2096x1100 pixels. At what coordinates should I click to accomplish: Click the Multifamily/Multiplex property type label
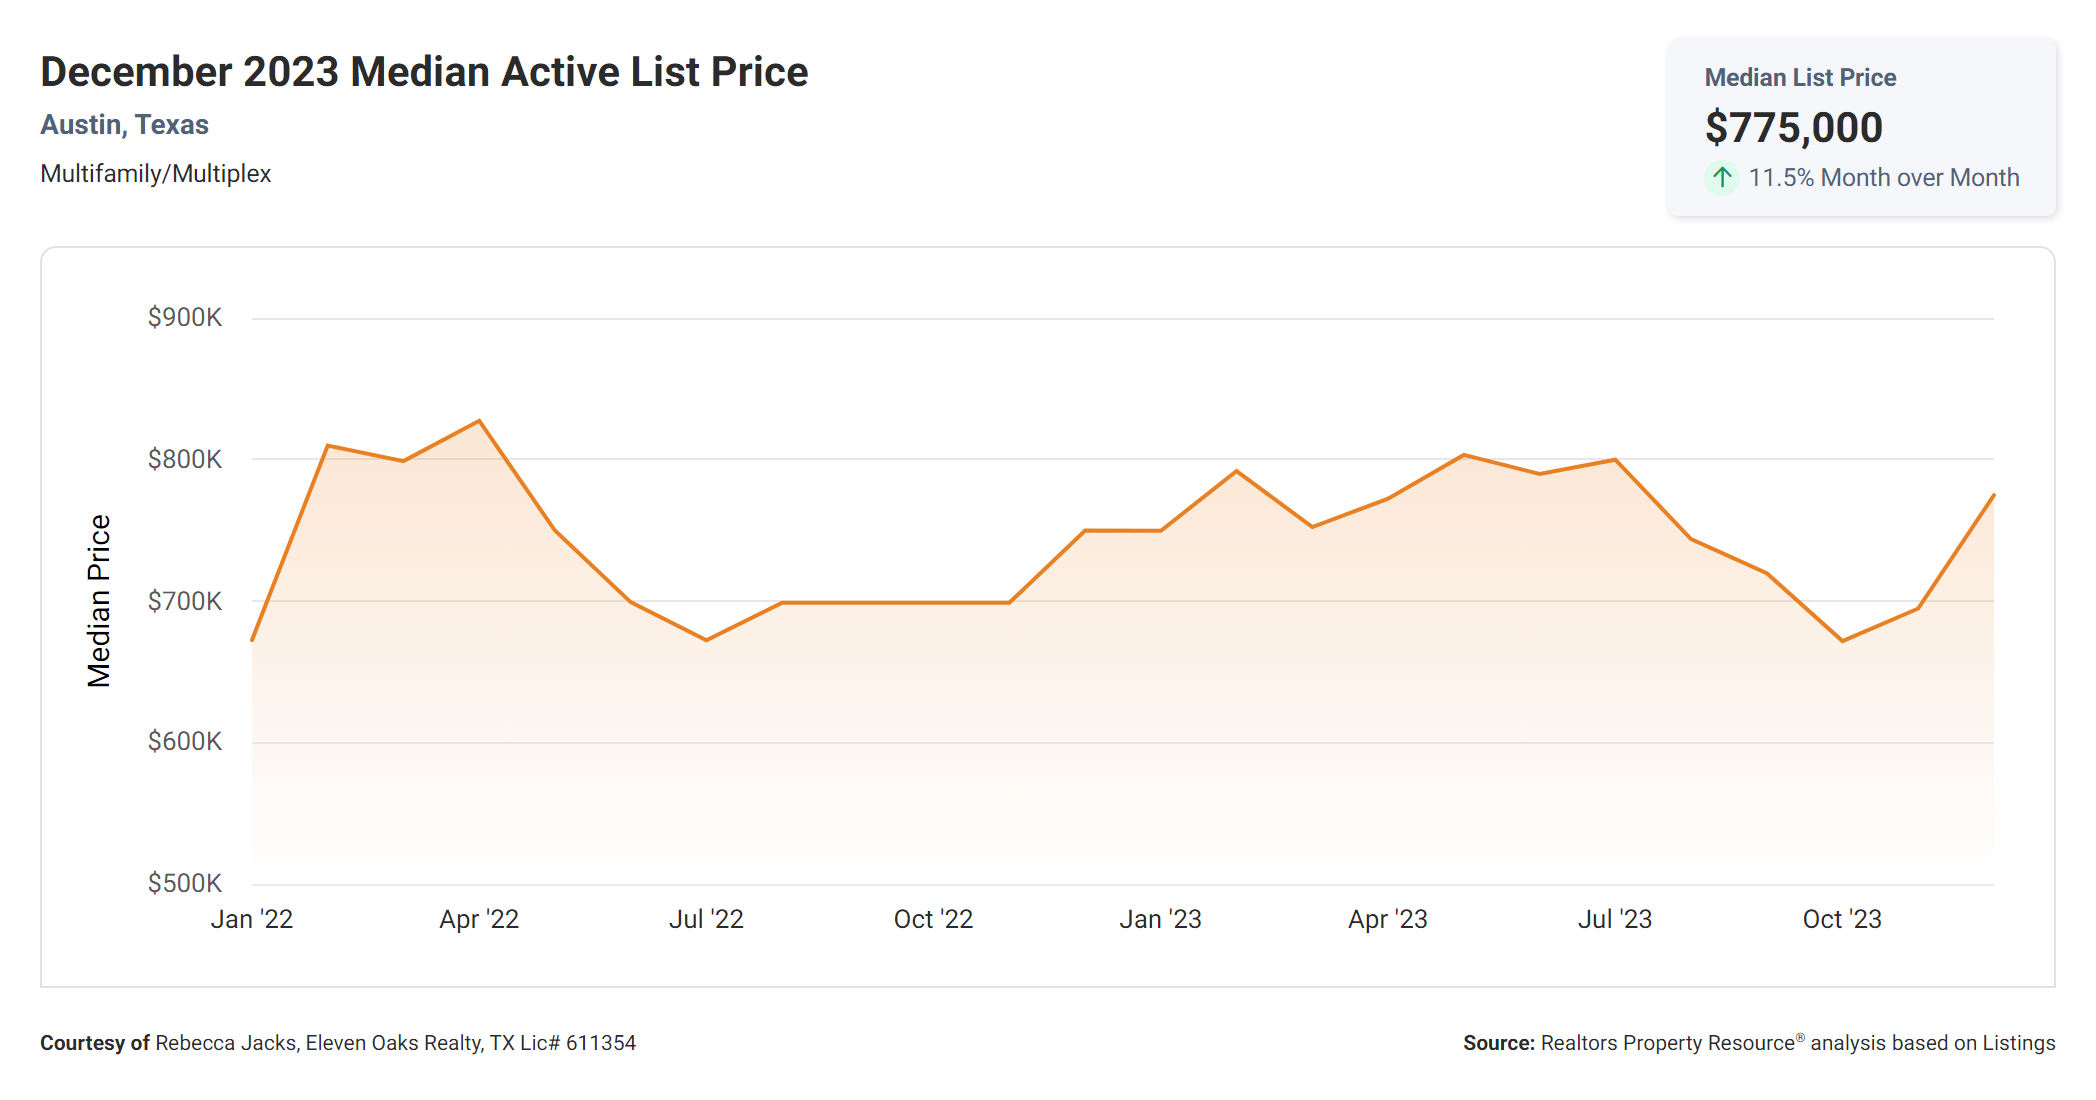[156, 174]
